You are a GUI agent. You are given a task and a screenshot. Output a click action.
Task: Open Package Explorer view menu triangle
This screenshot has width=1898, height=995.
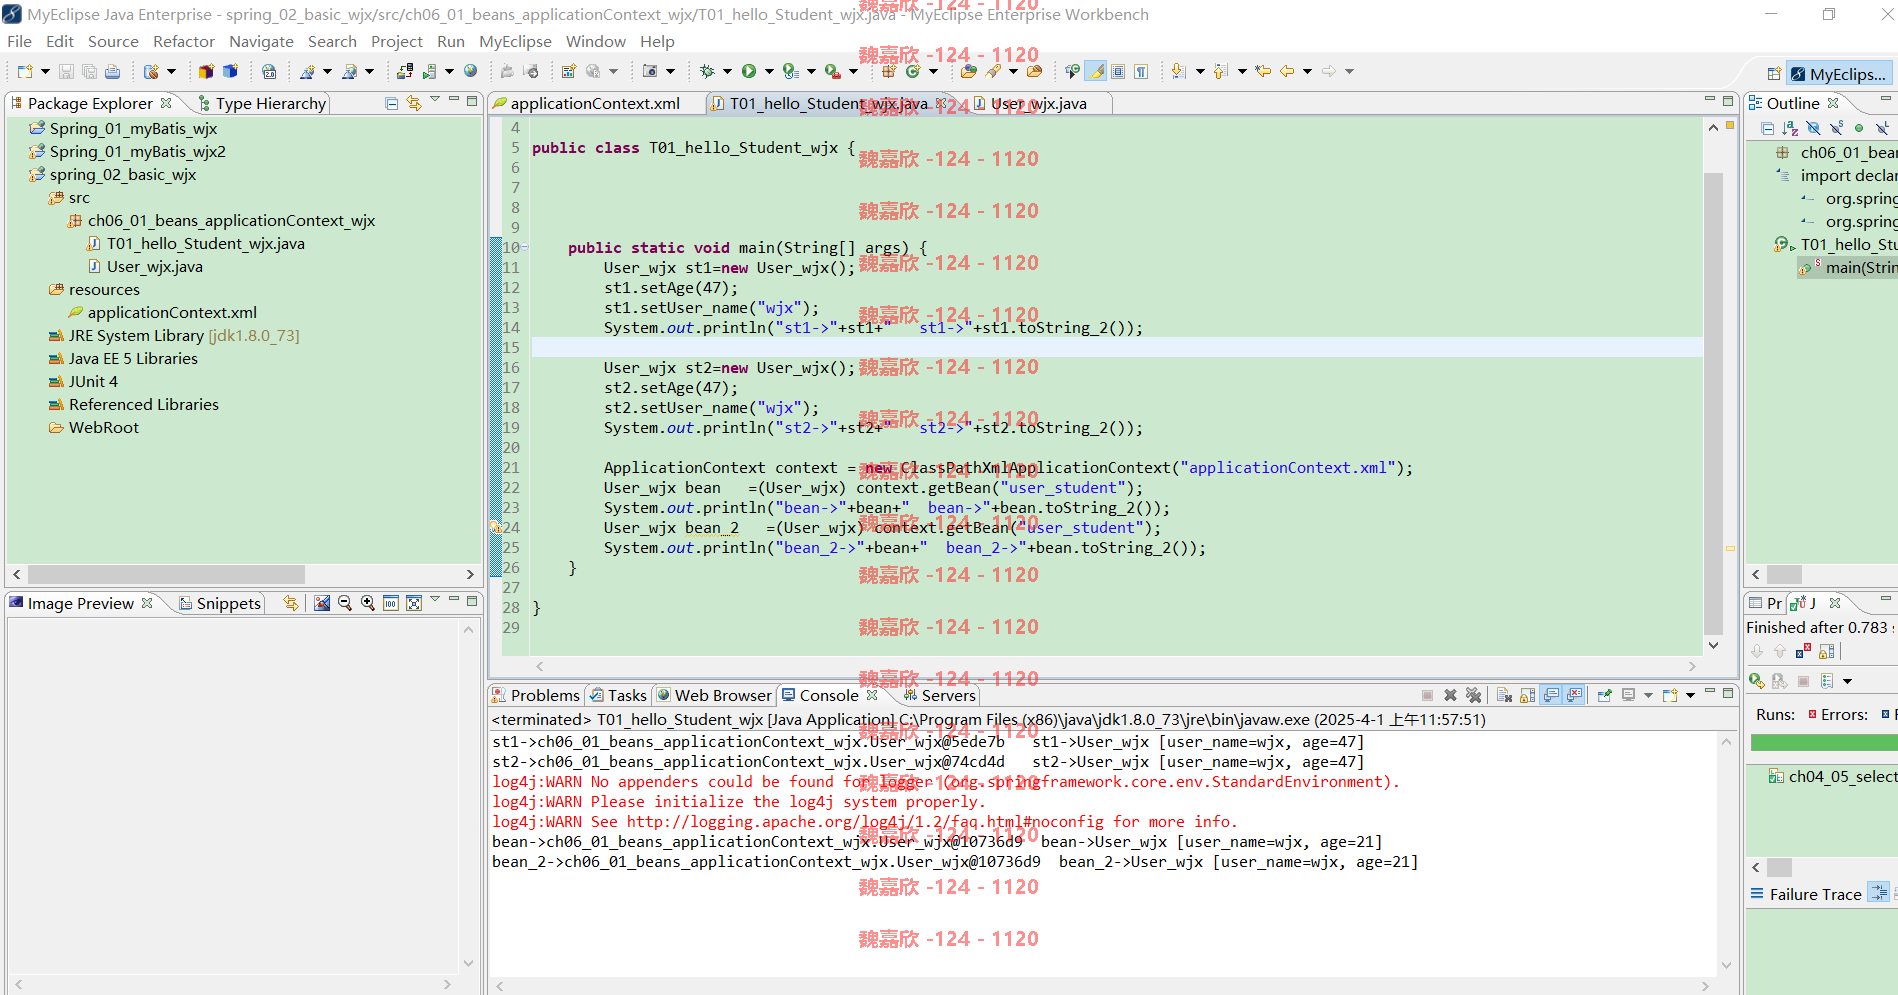tap(435, 100)
